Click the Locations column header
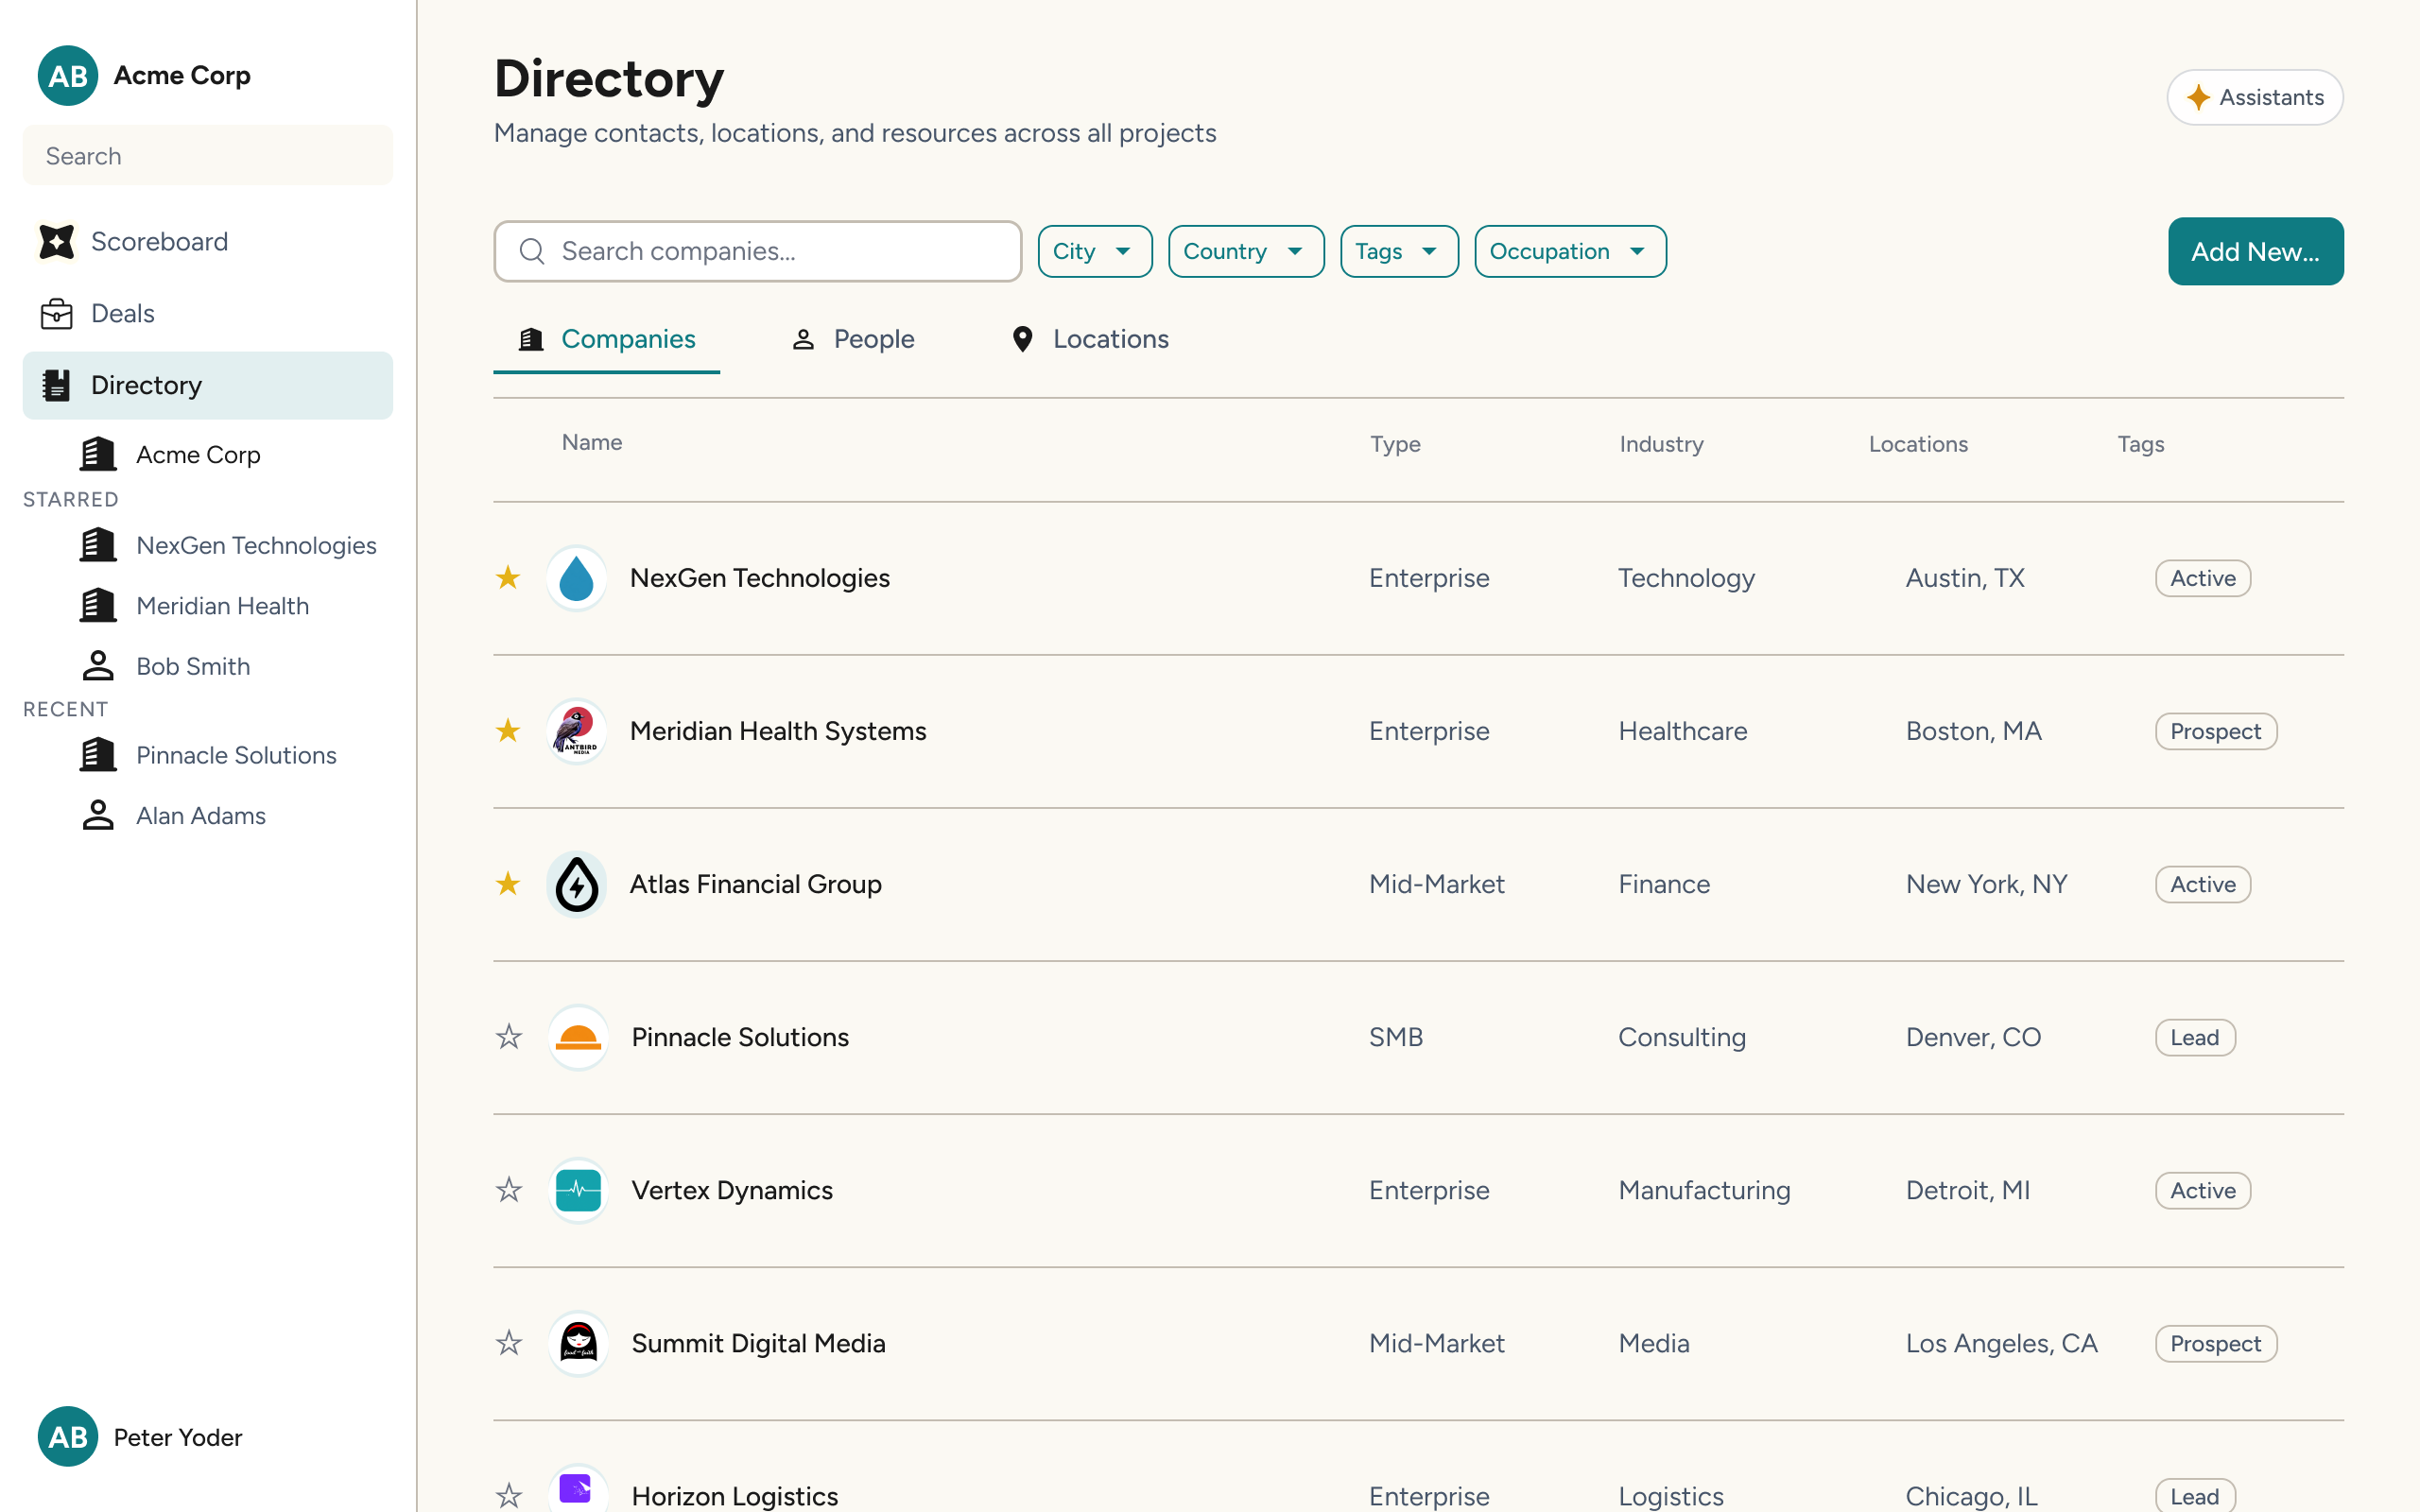This screenshot has height=1512, width=2420. (1918, 444)
